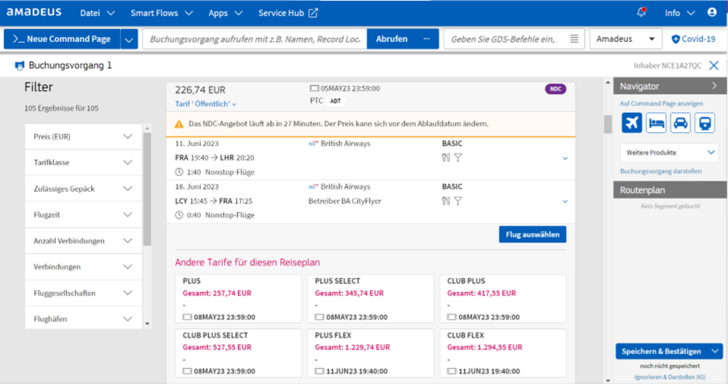Click the booking search input field

[254, 39]
